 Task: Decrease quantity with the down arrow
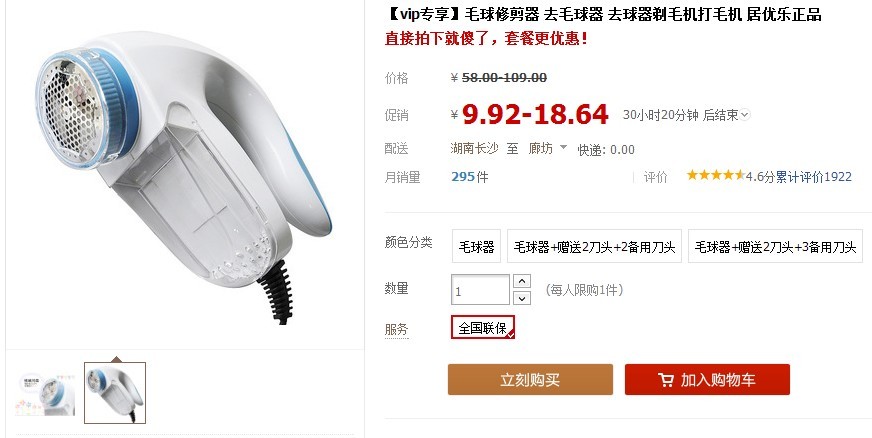click(522, 298)
